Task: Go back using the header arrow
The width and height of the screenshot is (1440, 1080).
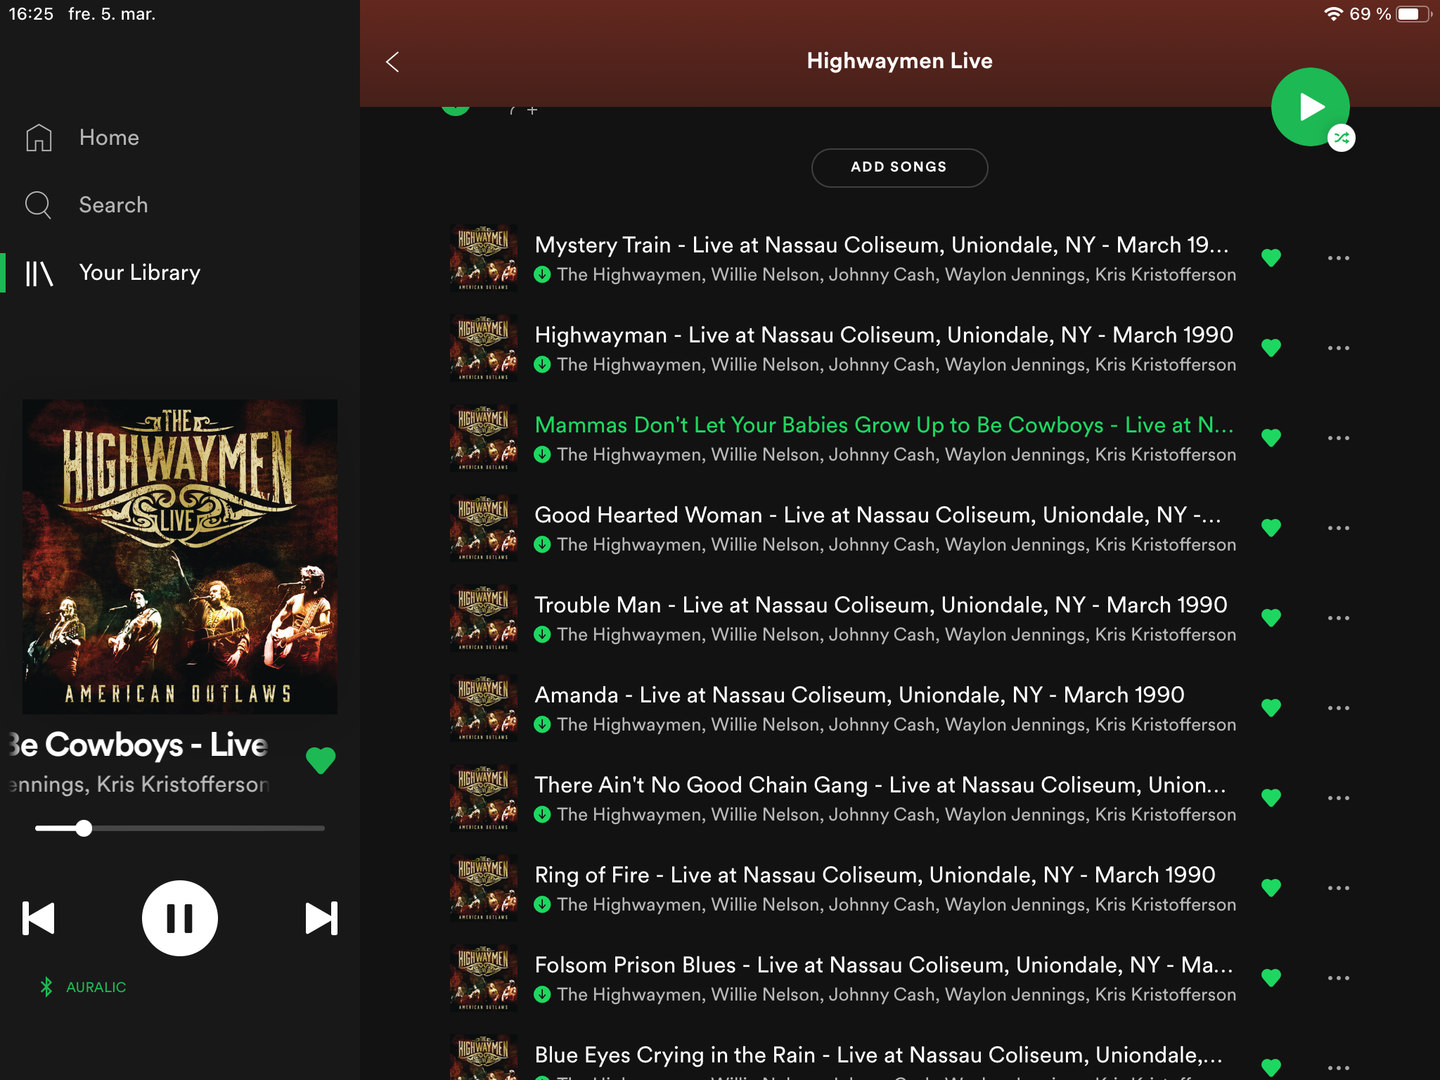Action: 392,62
